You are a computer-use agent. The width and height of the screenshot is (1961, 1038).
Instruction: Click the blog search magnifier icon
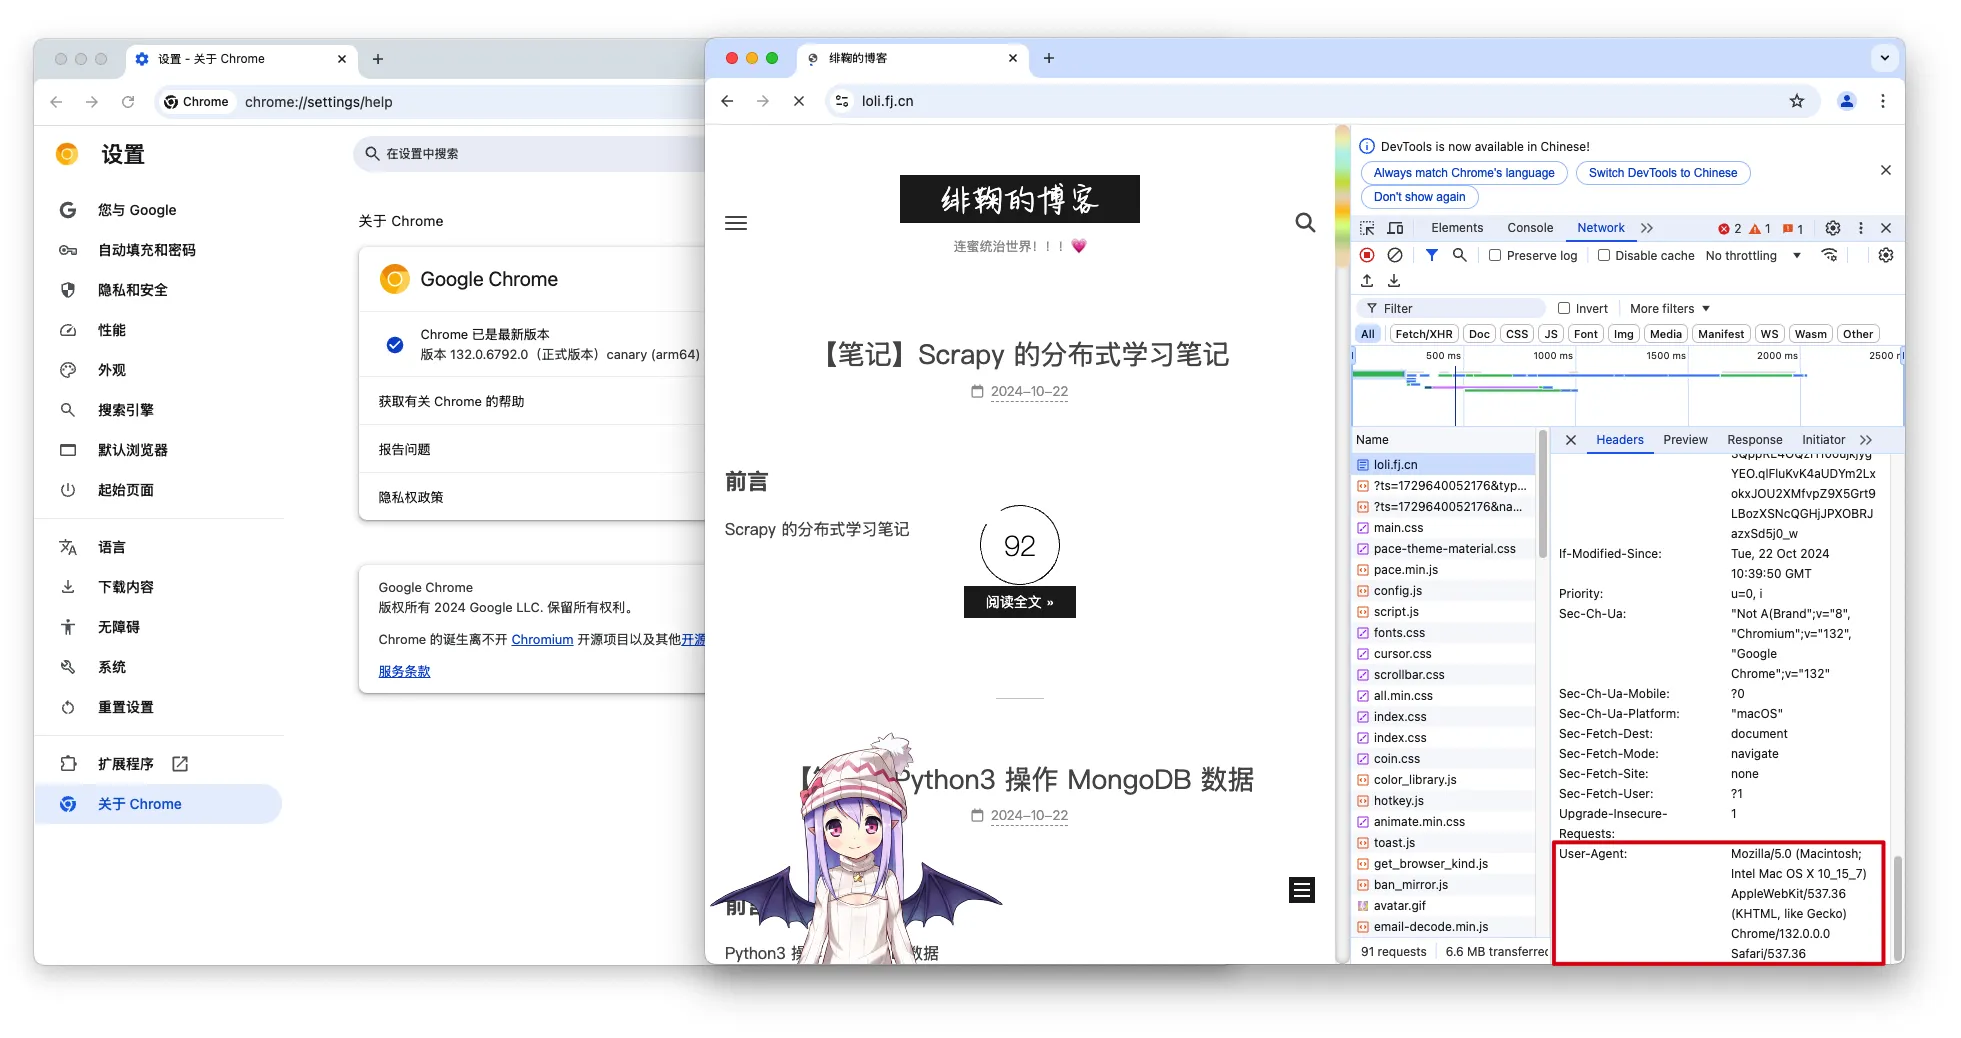tap(1305, 223)
